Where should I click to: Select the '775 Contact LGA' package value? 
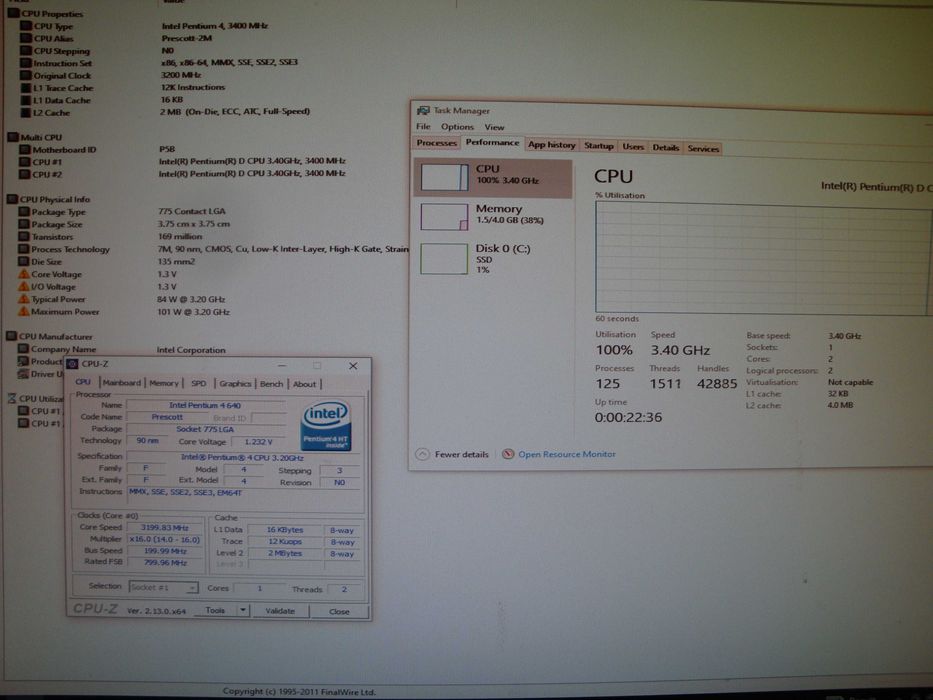pos(192,211)
